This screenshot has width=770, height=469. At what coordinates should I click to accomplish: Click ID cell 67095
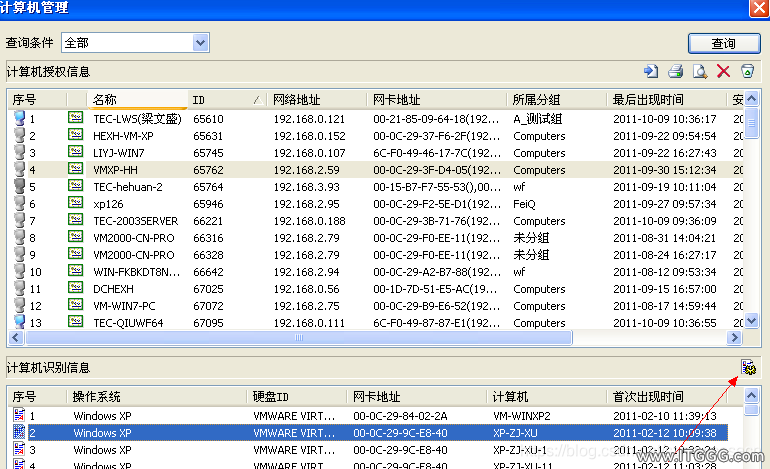click(208, 323)
